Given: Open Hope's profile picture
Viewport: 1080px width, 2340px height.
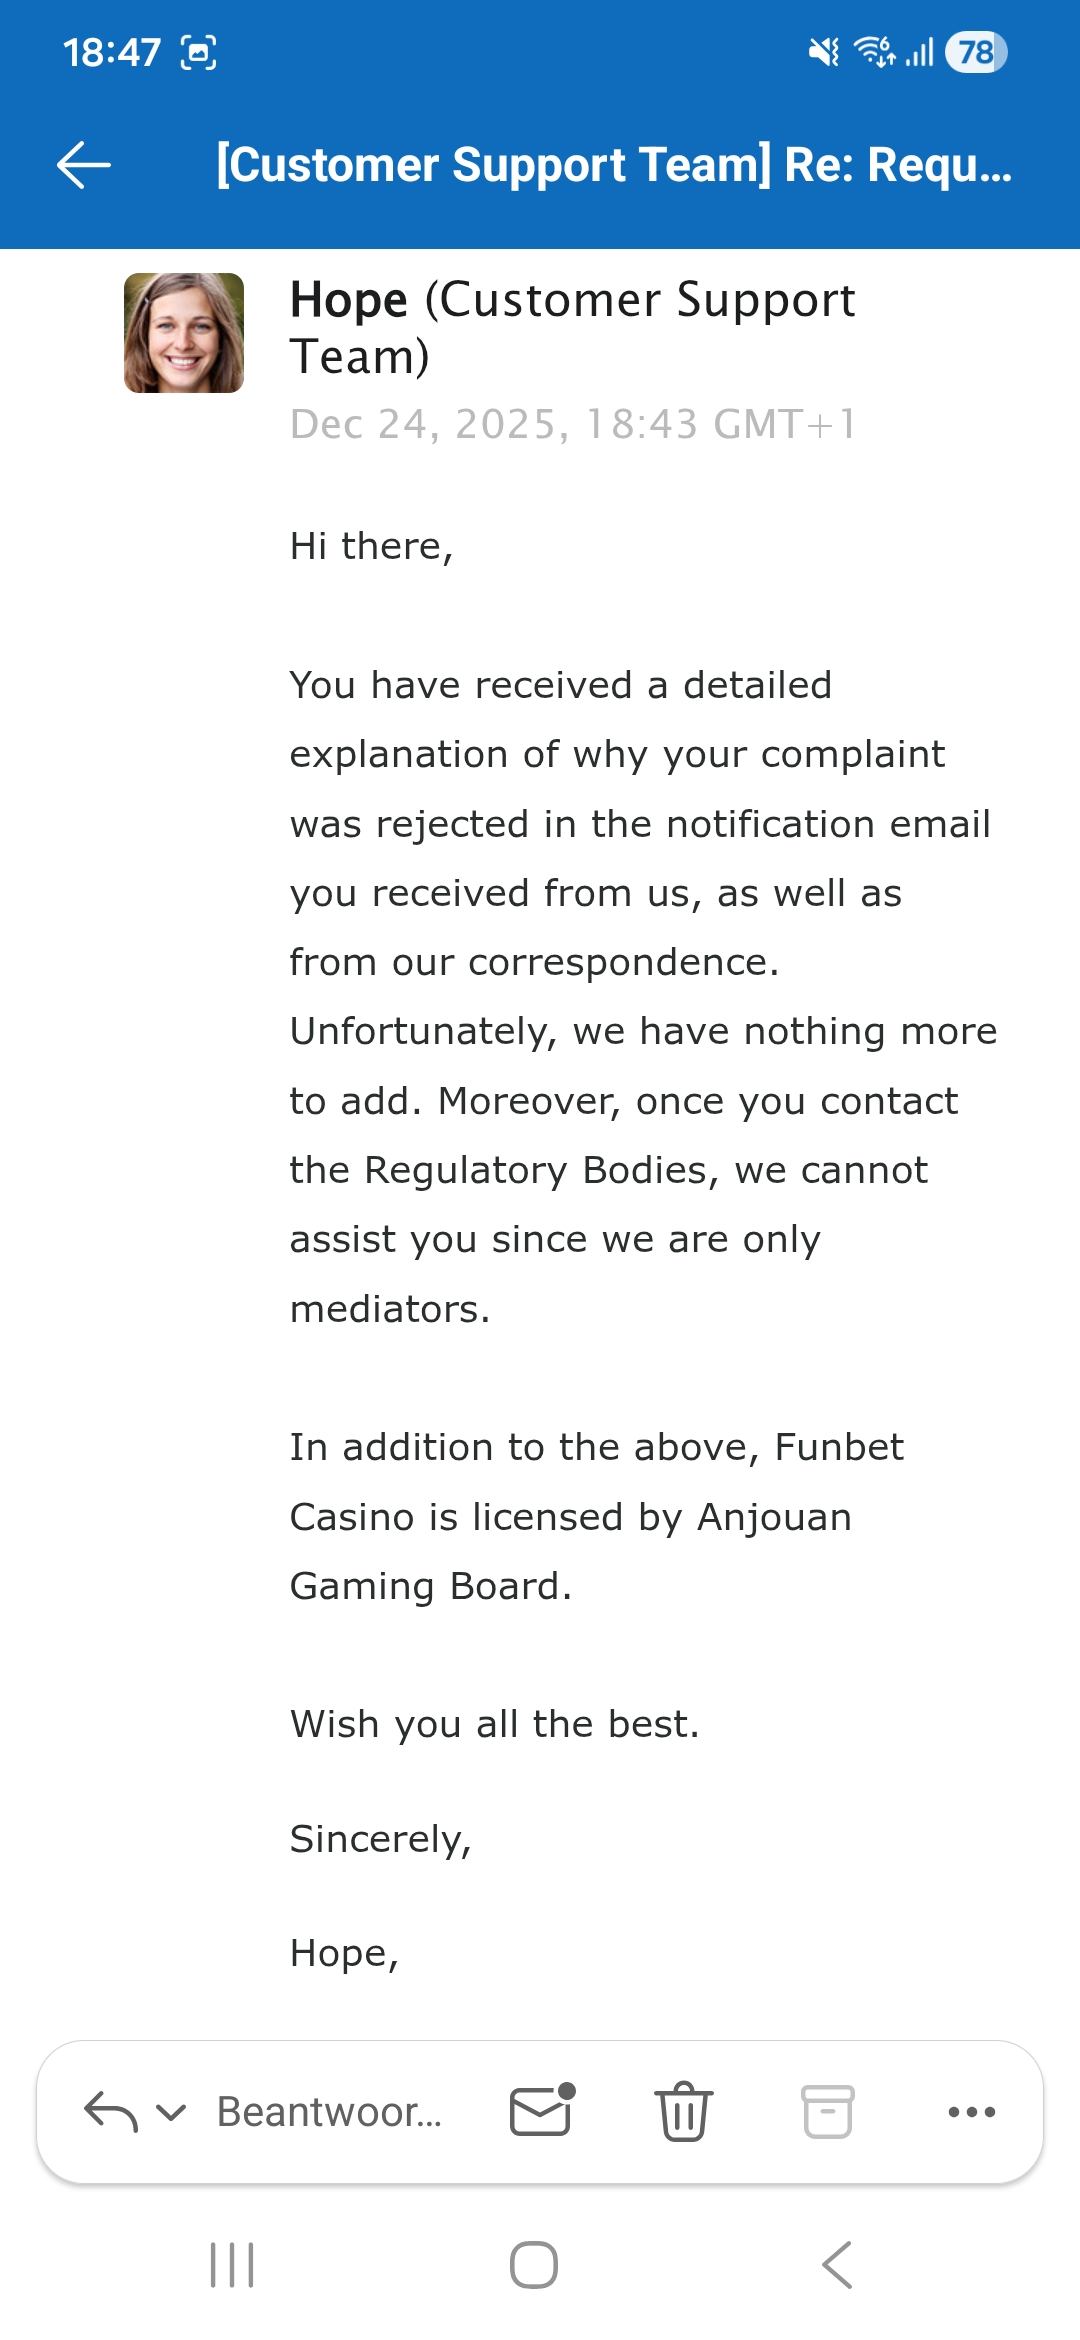Looking at the screenshot, I should [x=184, y=333].
